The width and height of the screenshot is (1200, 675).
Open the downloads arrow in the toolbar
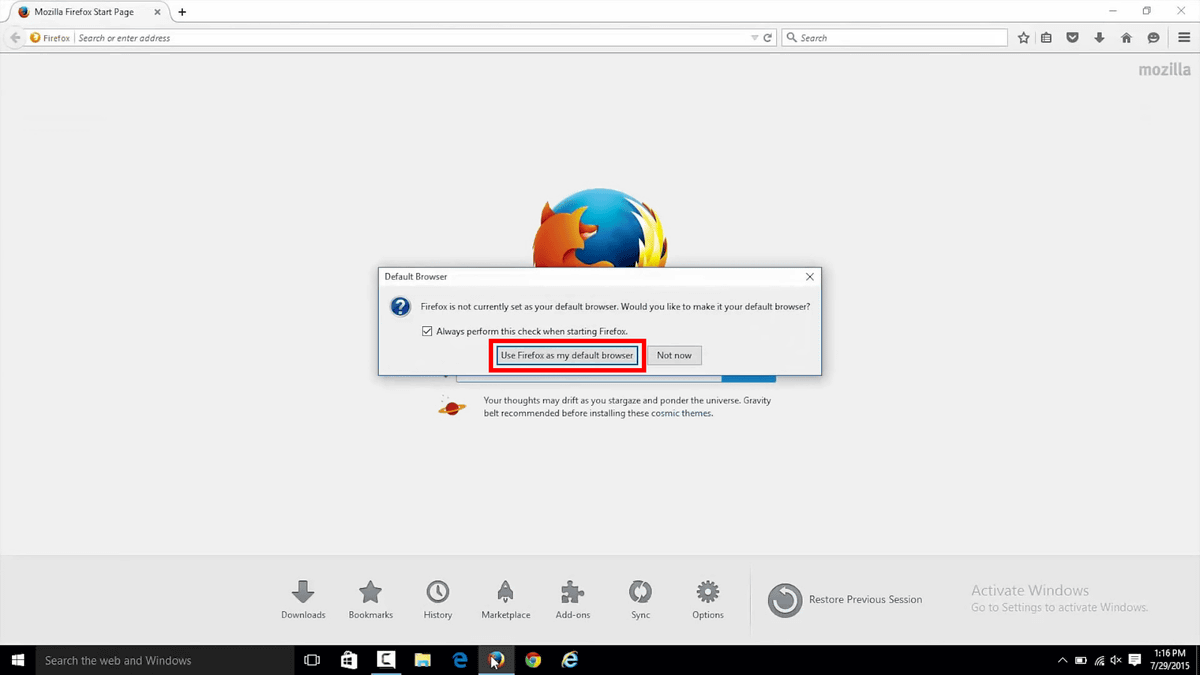pos(1100,38)
